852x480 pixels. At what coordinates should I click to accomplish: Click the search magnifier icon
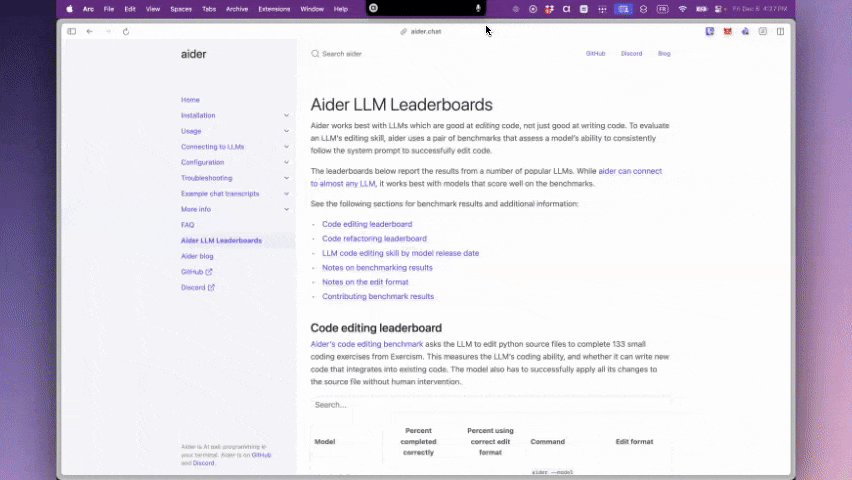(x=315, y=54)
